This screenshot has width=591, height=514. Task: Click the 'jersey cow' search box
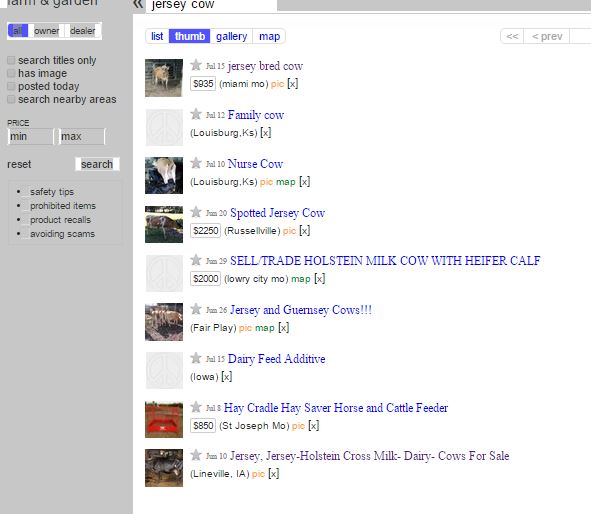coord(211,5)
